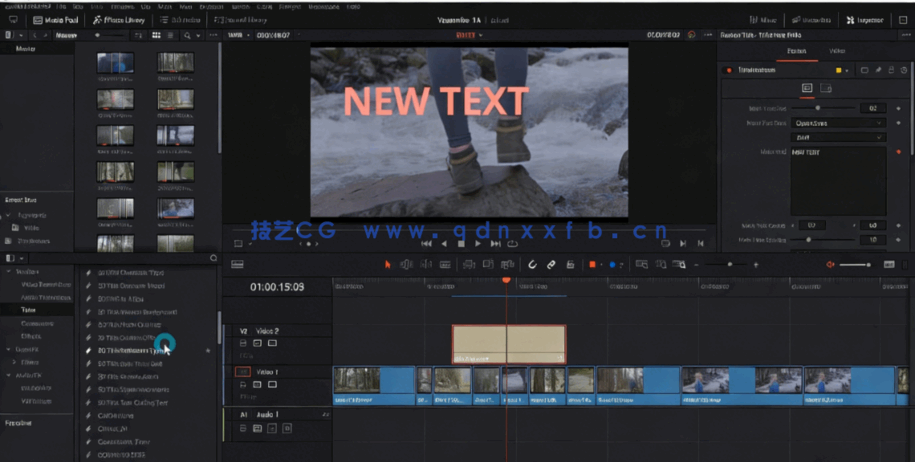Open the Sound Library panel
The width and height of the screenshot is (915, 462).
[x=240, y=20]
